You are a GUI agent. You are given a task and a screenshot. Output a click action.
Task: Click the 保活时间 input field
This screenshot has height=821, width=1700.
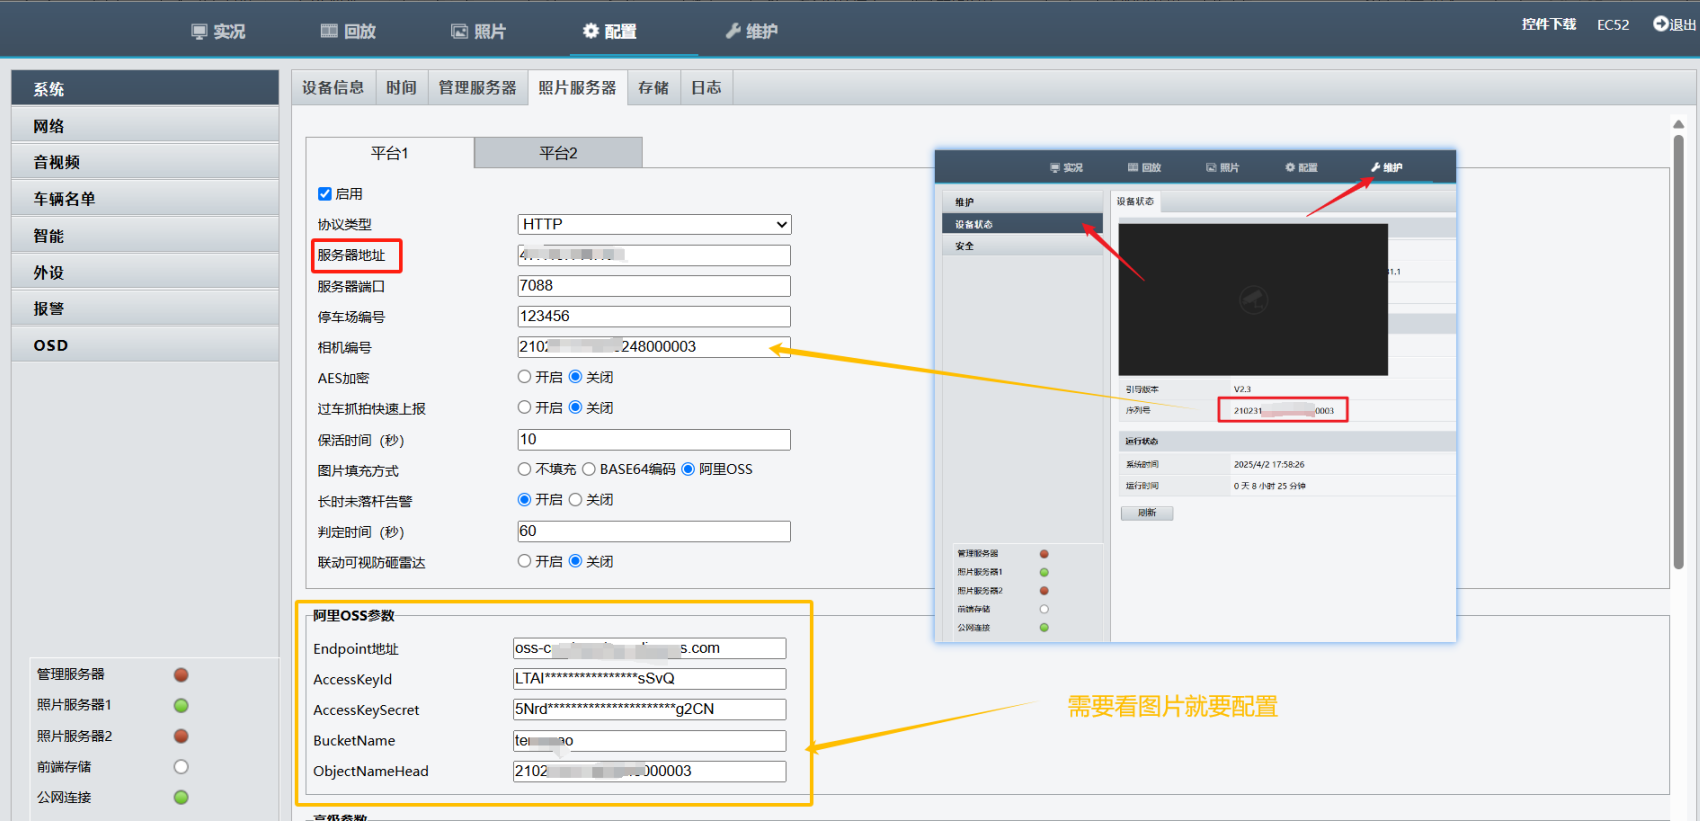point(654,440)
